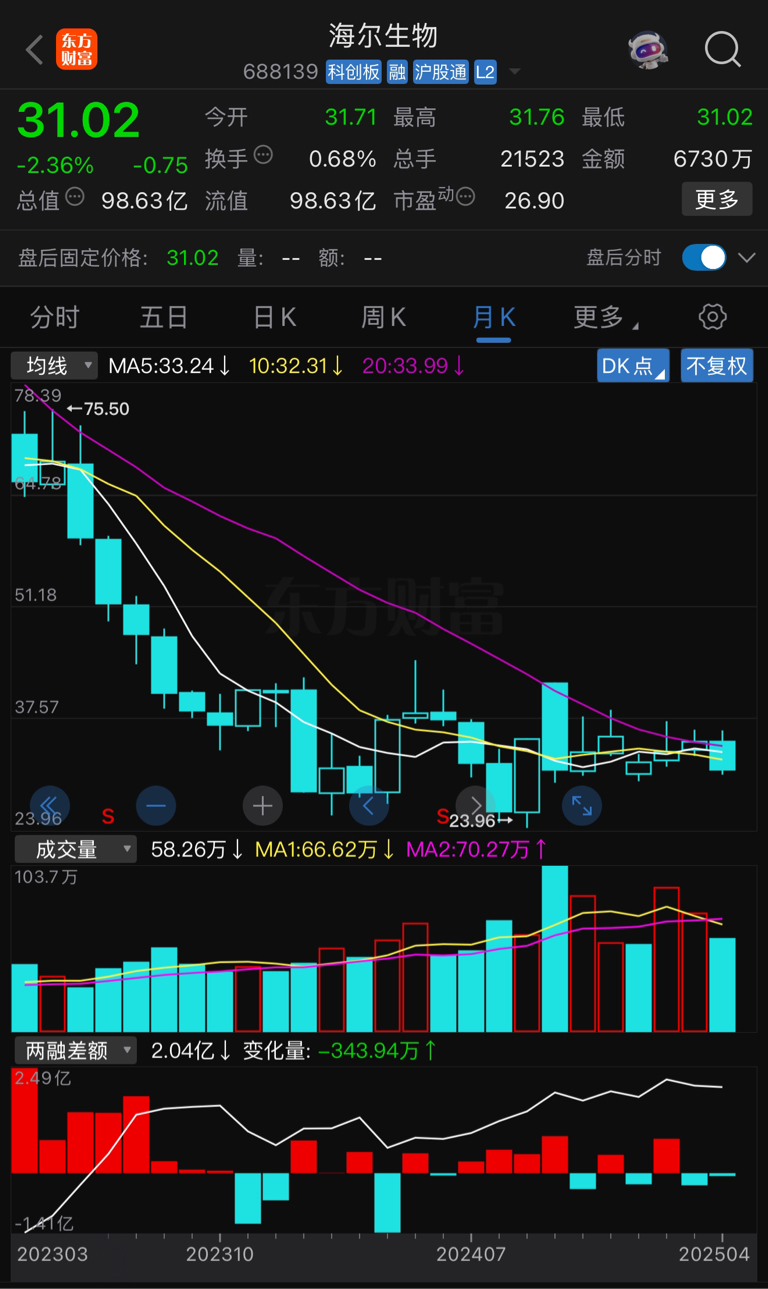Tap the 75.50 high price marker
The height and width of the screenshot is (1289, 768).
[x=98, y=409]
